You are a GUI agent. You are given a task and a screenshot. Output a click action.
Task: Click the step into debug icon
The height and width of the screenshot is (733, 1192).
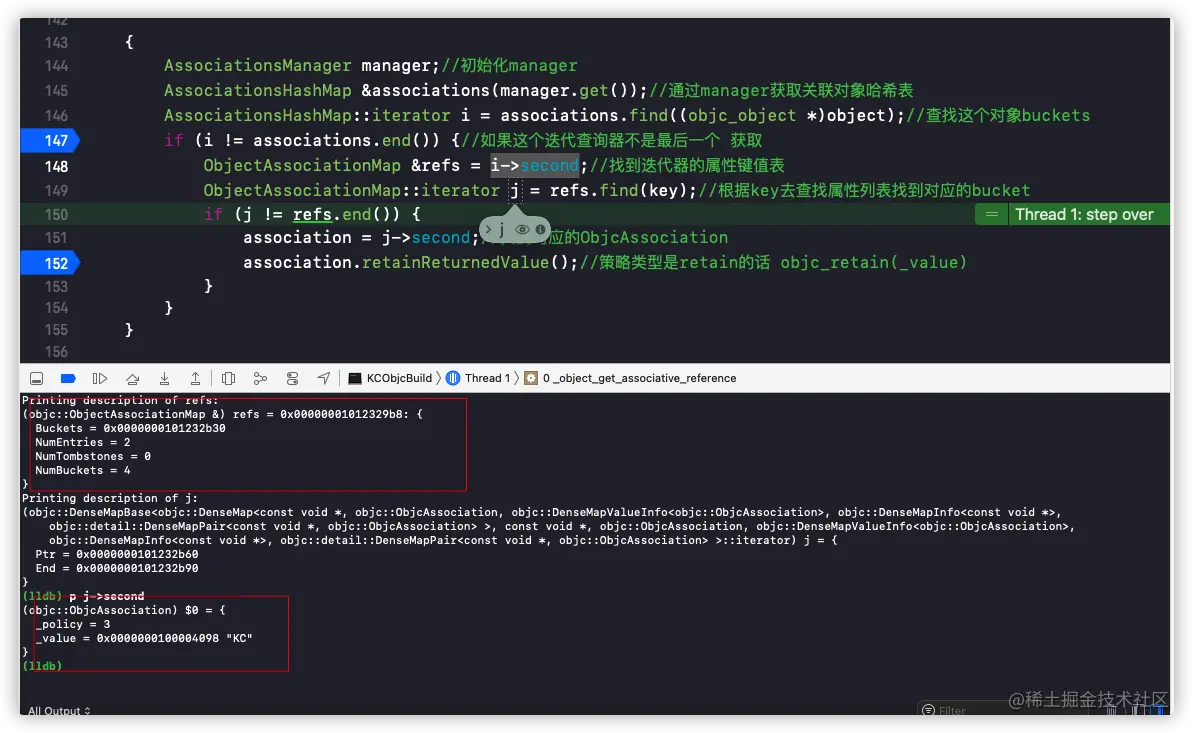tap(164, 378)
